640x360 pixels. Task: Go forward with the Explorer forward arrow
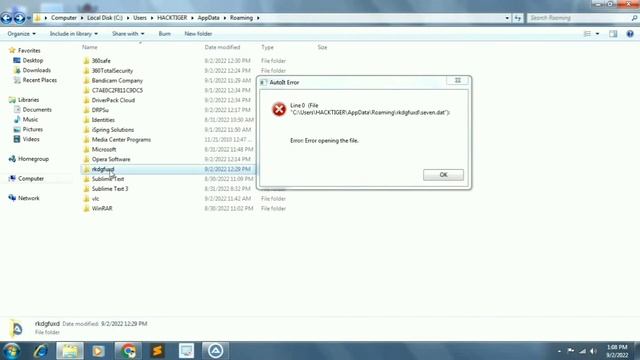click(19, 18)
